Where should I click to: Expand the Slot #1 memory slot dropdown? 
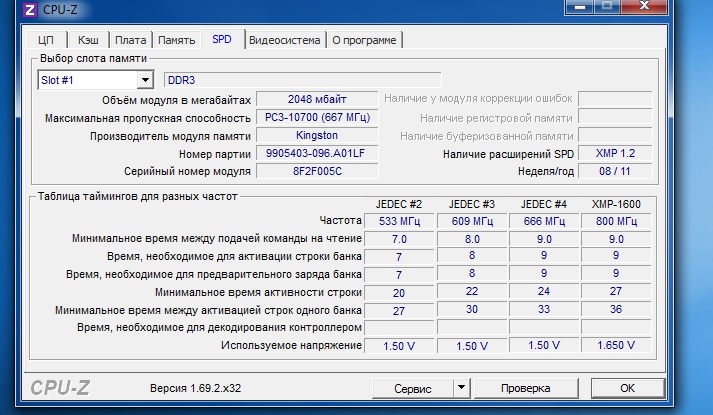point(144,80)
